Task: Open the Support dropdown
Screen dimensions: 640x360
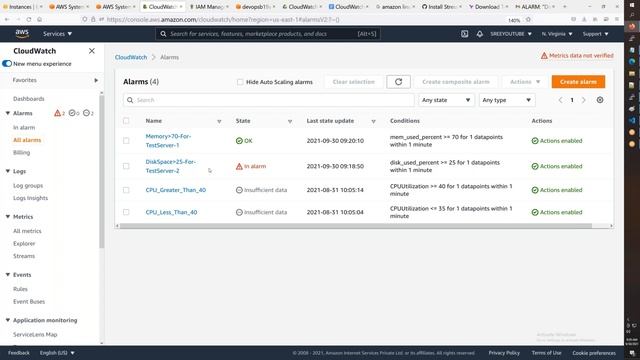Action: click(596, 34)
